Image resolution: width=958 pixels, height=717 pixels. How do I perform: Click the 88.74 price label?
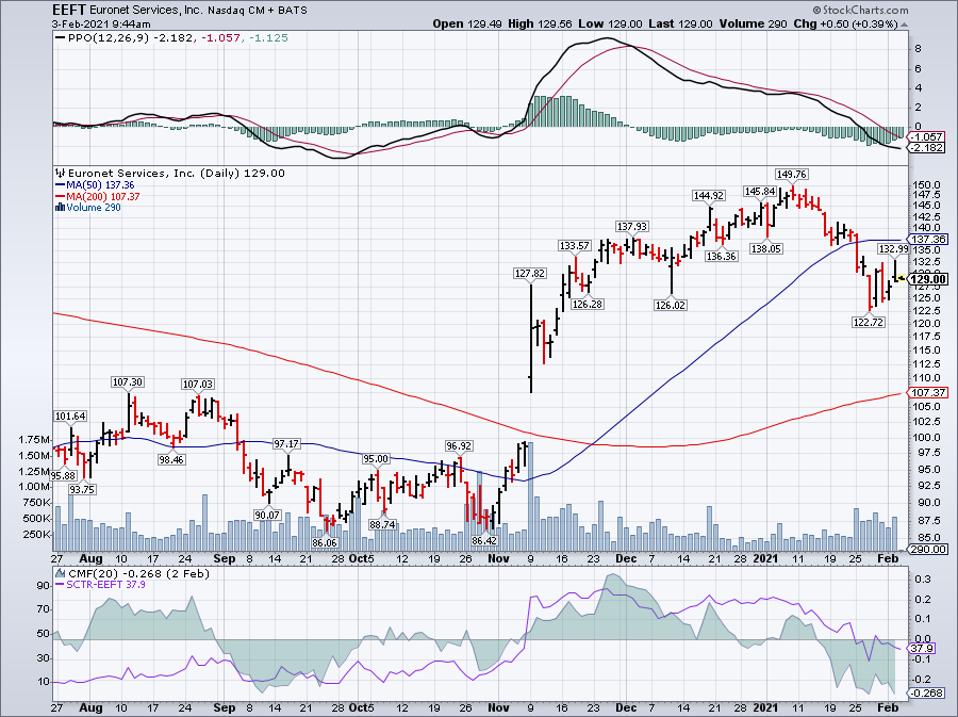[382, 524]
